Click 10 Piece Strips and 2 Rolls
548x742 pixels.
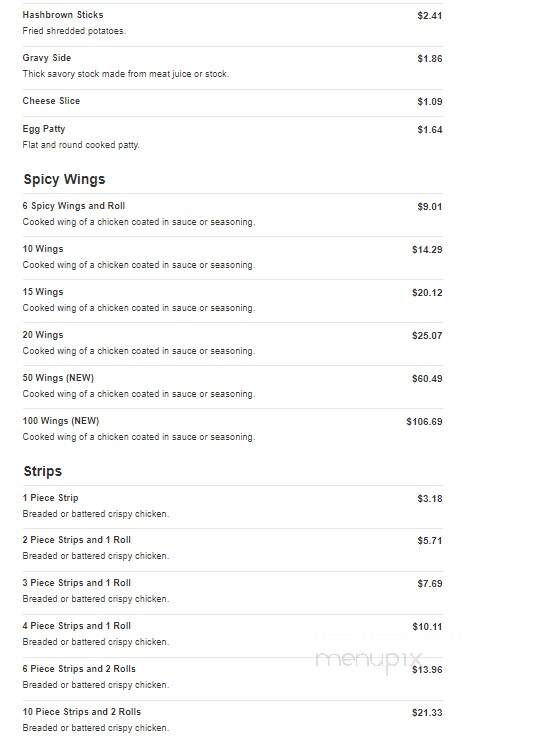point(232,721)
